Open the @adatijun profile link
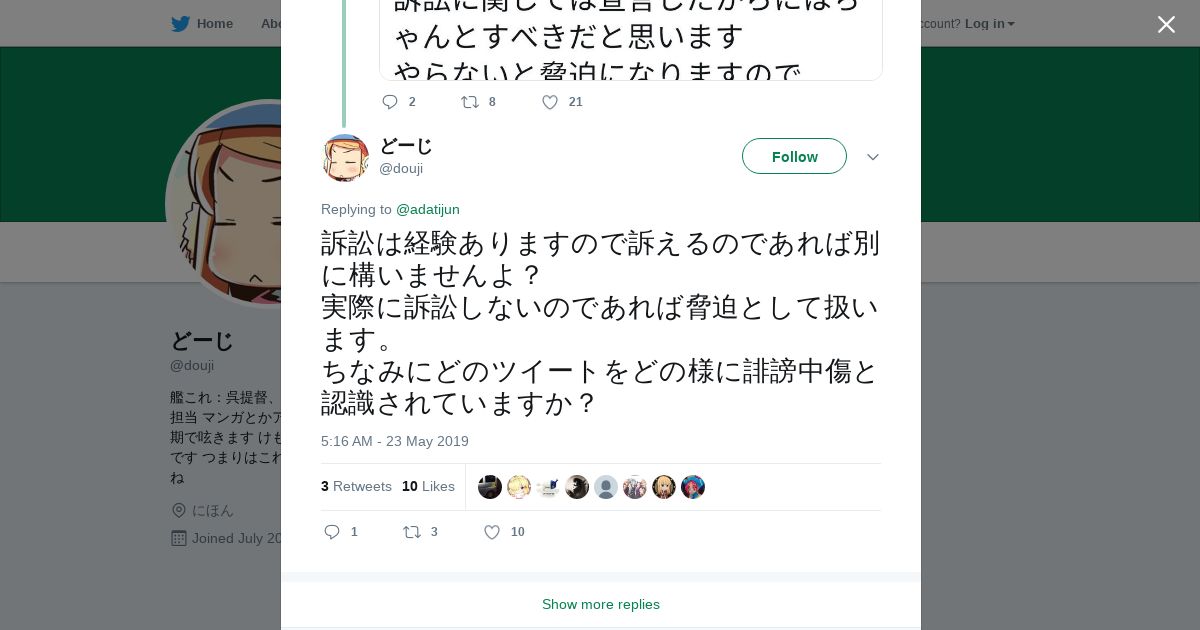Viewport: 1200px width, 630px height. point(427,209)
